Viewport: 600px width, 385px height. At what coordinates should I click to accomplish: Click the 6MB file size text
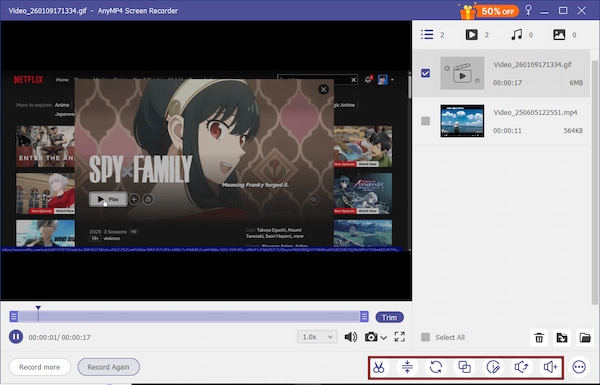click(x=576, y=83)
